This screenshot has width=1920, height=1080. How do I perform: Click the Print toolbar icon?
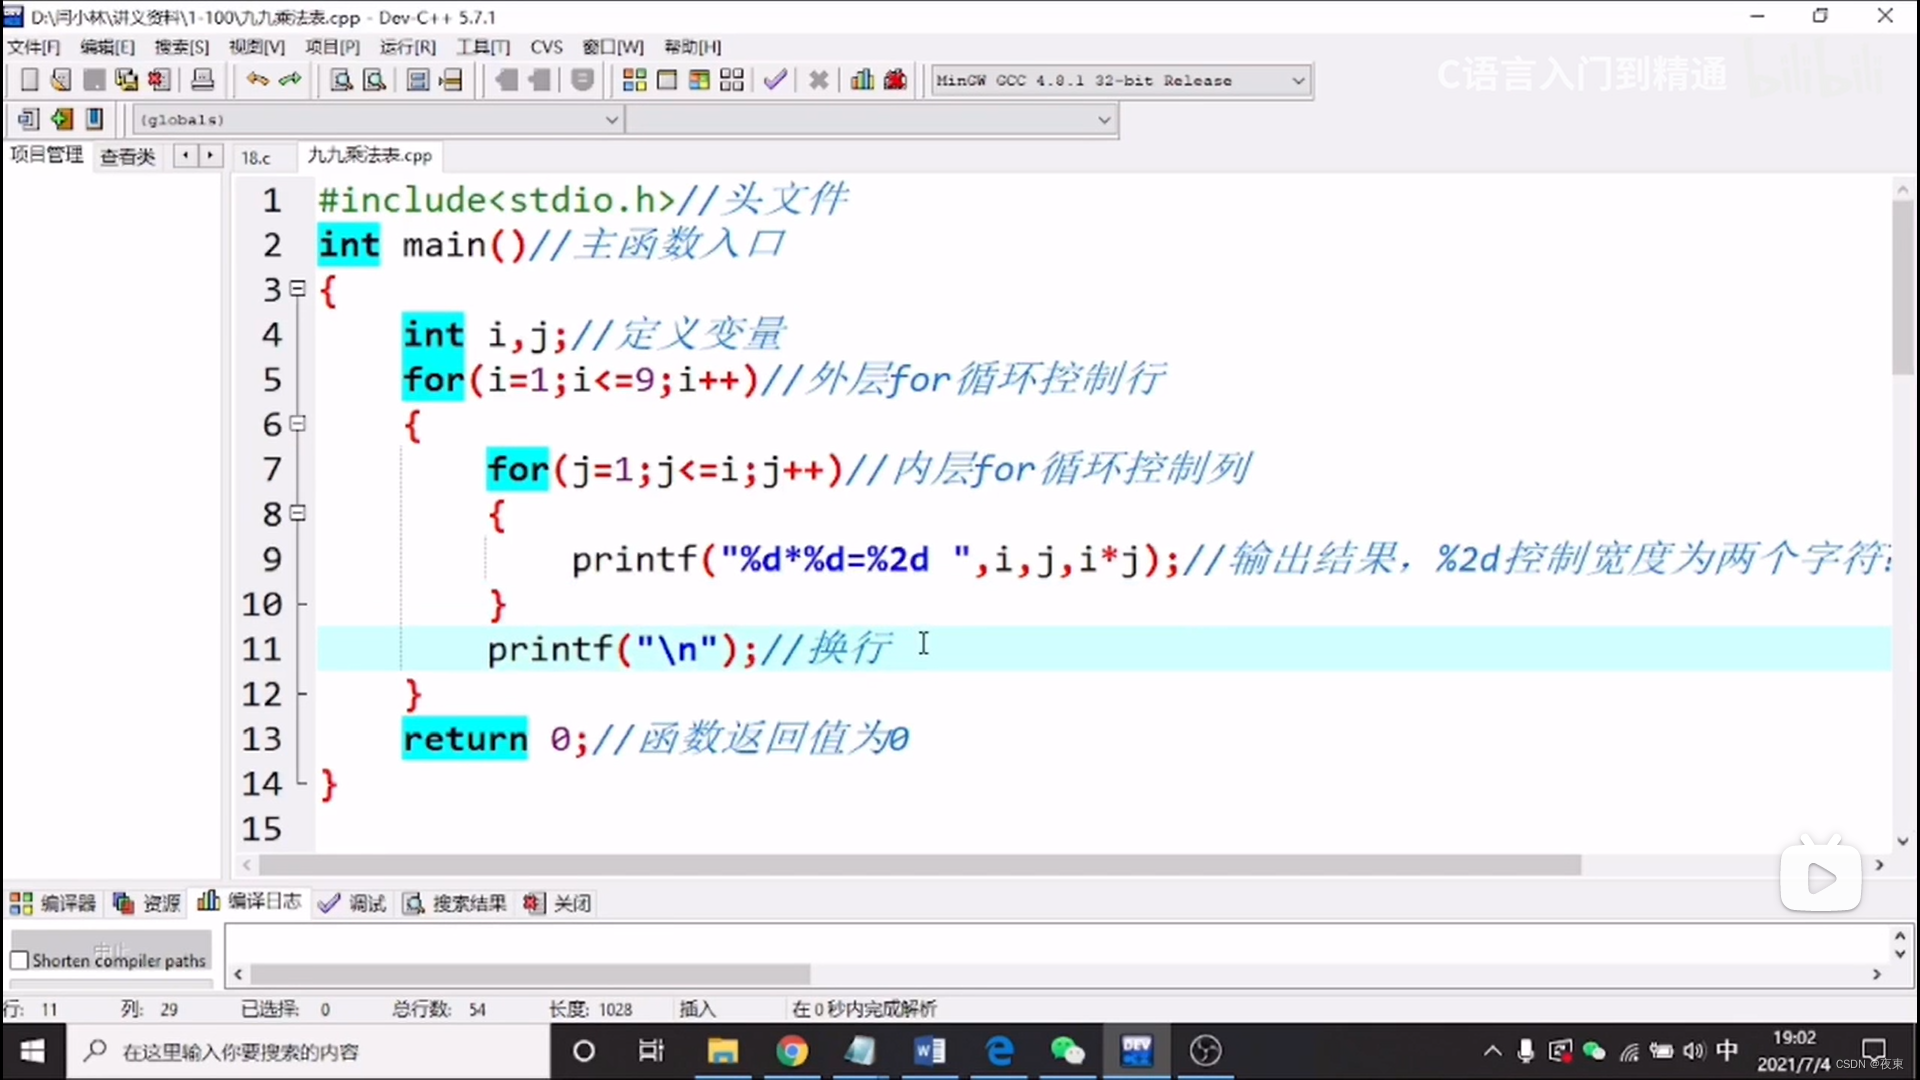pyautogui.click(x=202, y=80)
